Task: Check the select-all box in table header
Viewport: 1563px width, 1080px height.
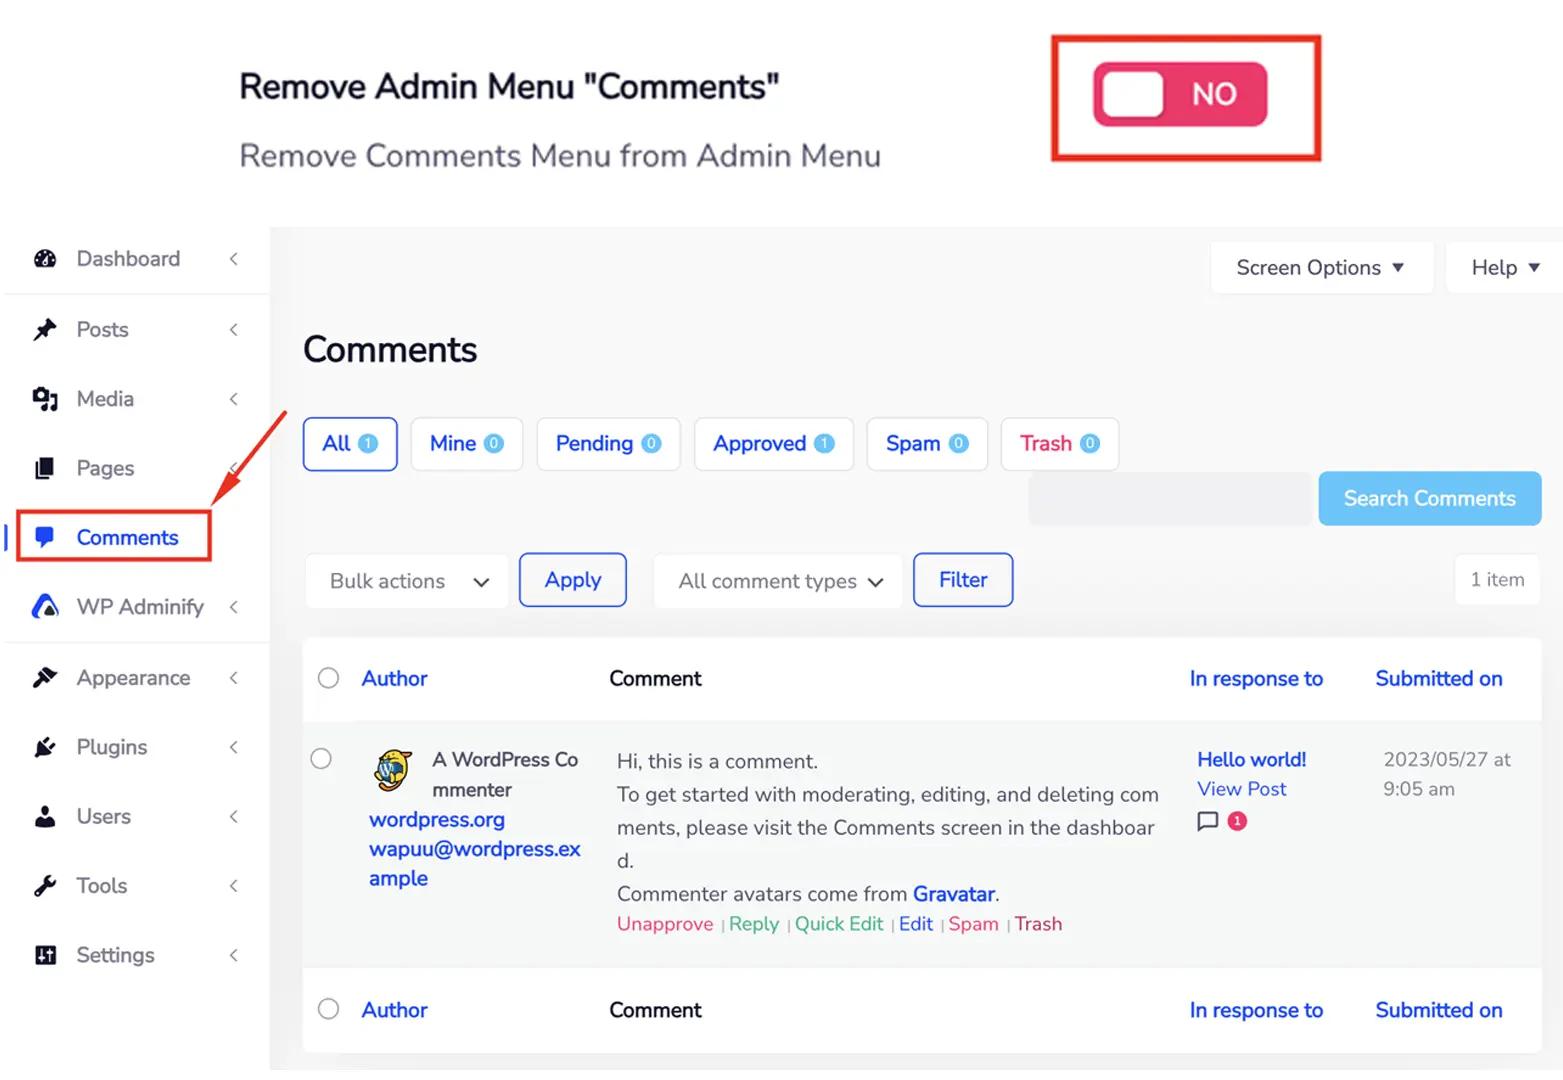Action: 328,678
